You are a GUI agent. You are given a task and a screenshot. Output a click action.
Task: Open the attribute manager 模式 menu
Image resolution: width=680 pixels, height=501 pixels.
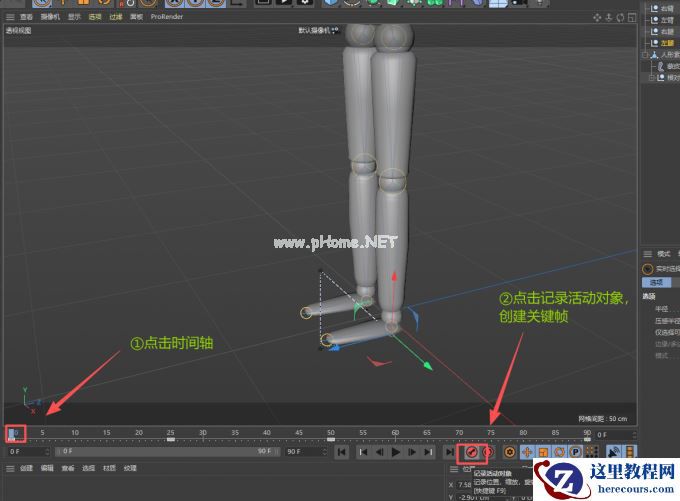664,254
